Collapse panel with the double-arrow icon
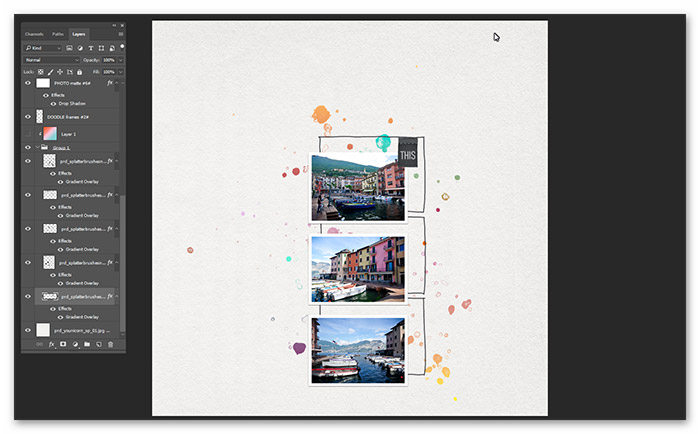700x434 pixels. pos(114,25)
